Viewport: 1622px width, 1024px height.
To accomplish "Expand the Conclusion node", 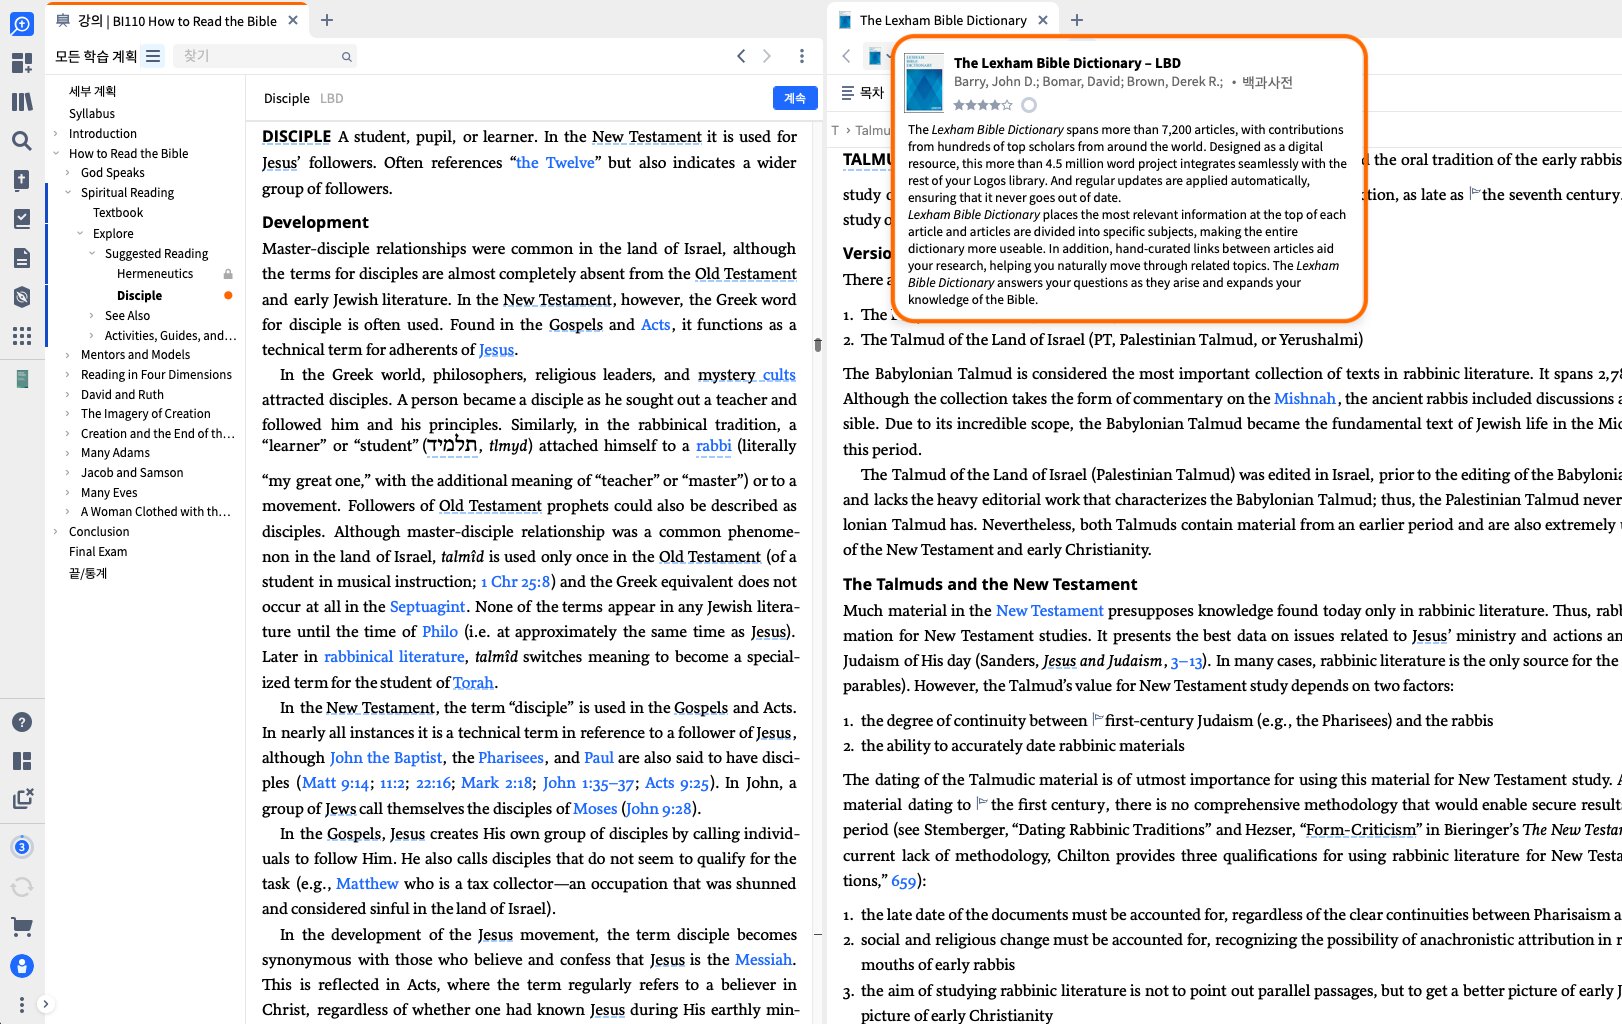I will pos(56,532).
